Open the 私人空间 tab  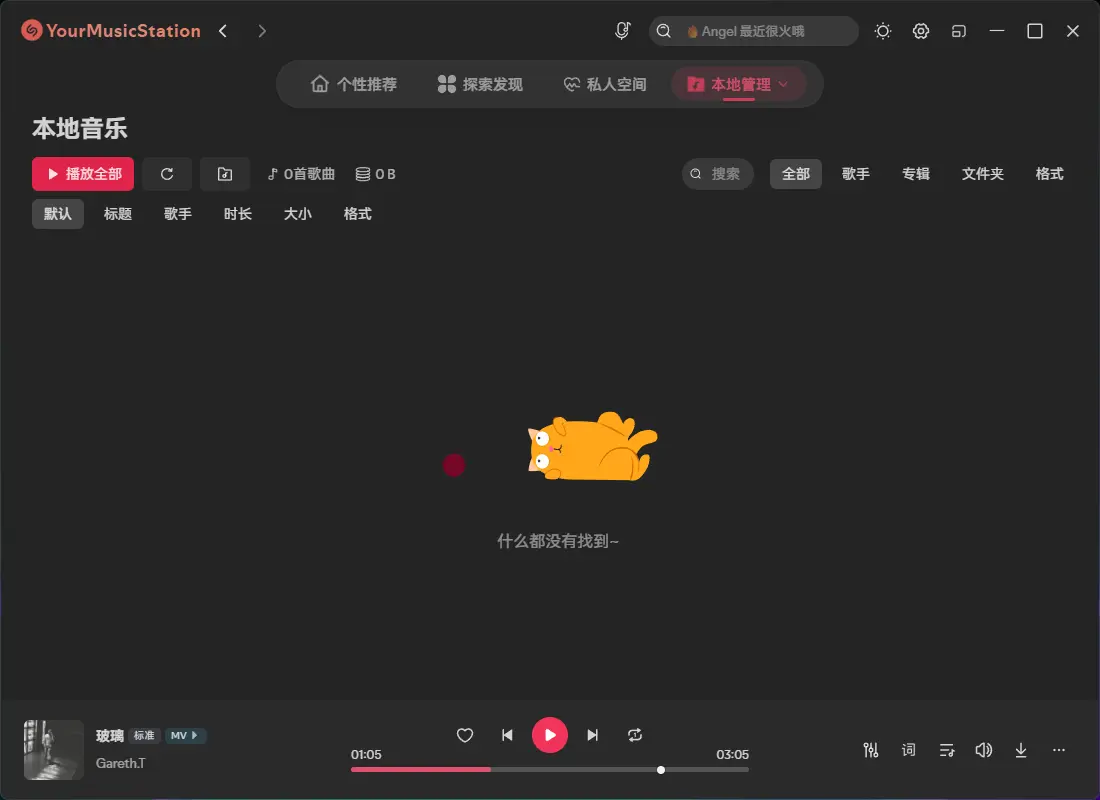605,84
